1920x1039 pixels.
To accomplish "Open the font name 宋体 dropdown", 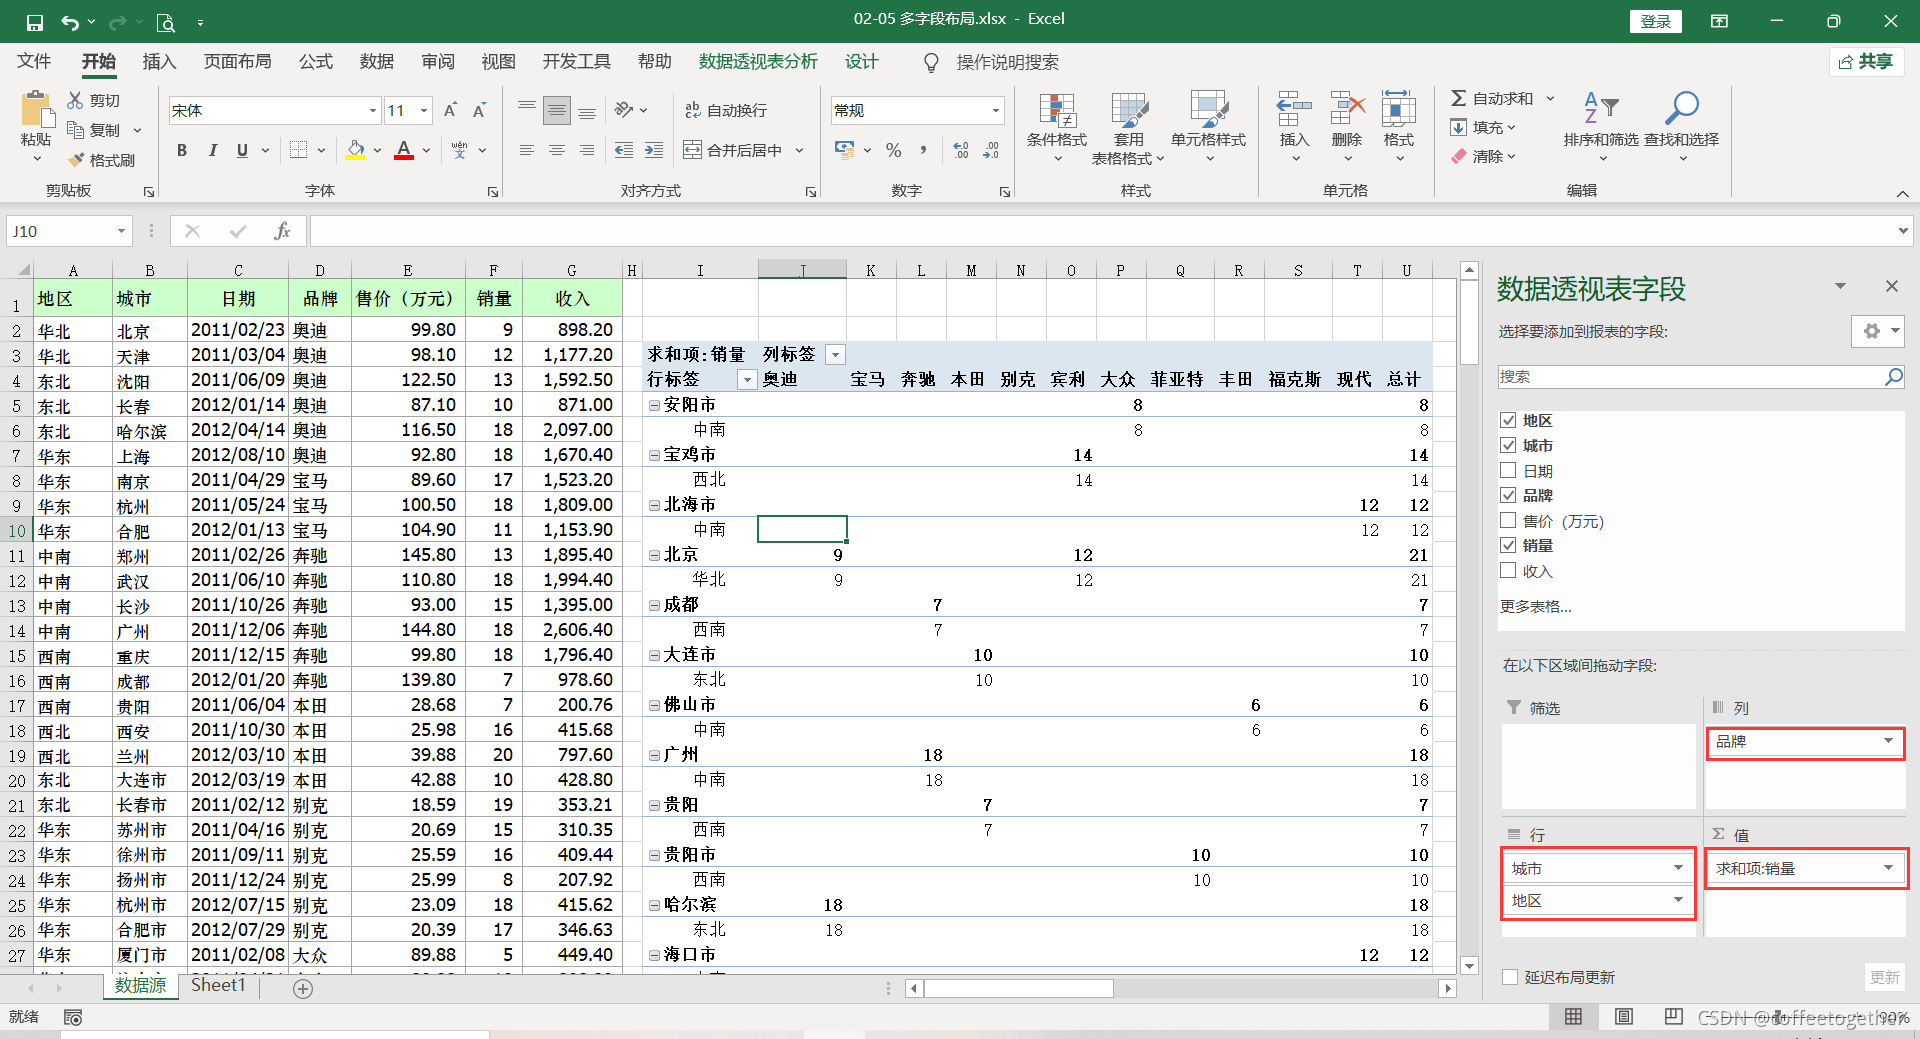I will (x=373, y=110).
